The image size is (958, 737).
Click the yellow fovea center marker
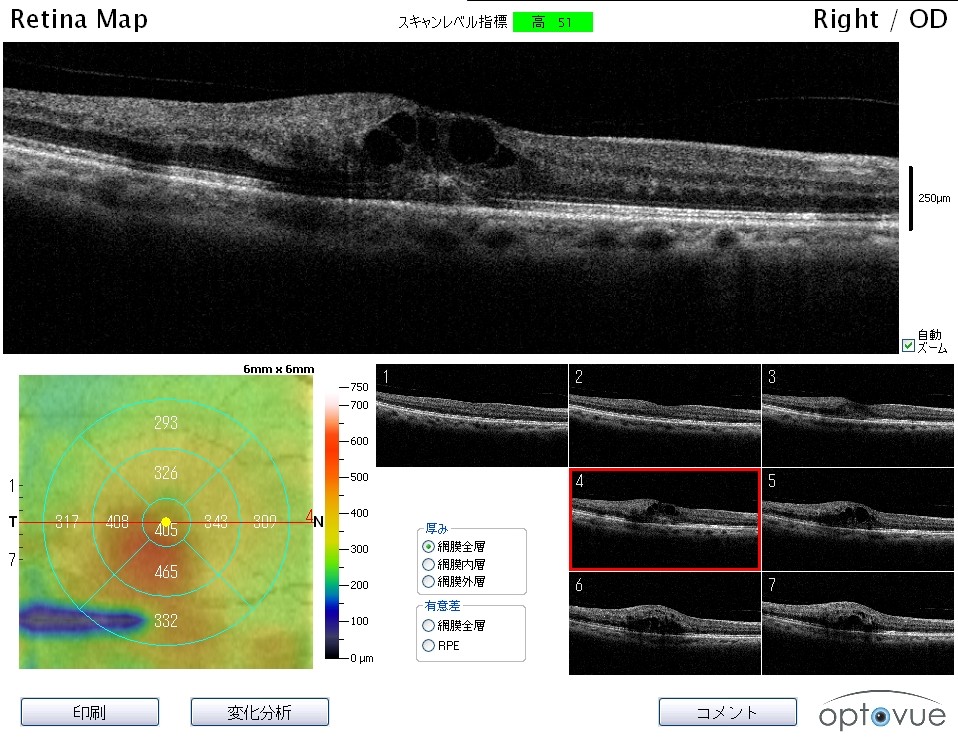click(166, 522)
